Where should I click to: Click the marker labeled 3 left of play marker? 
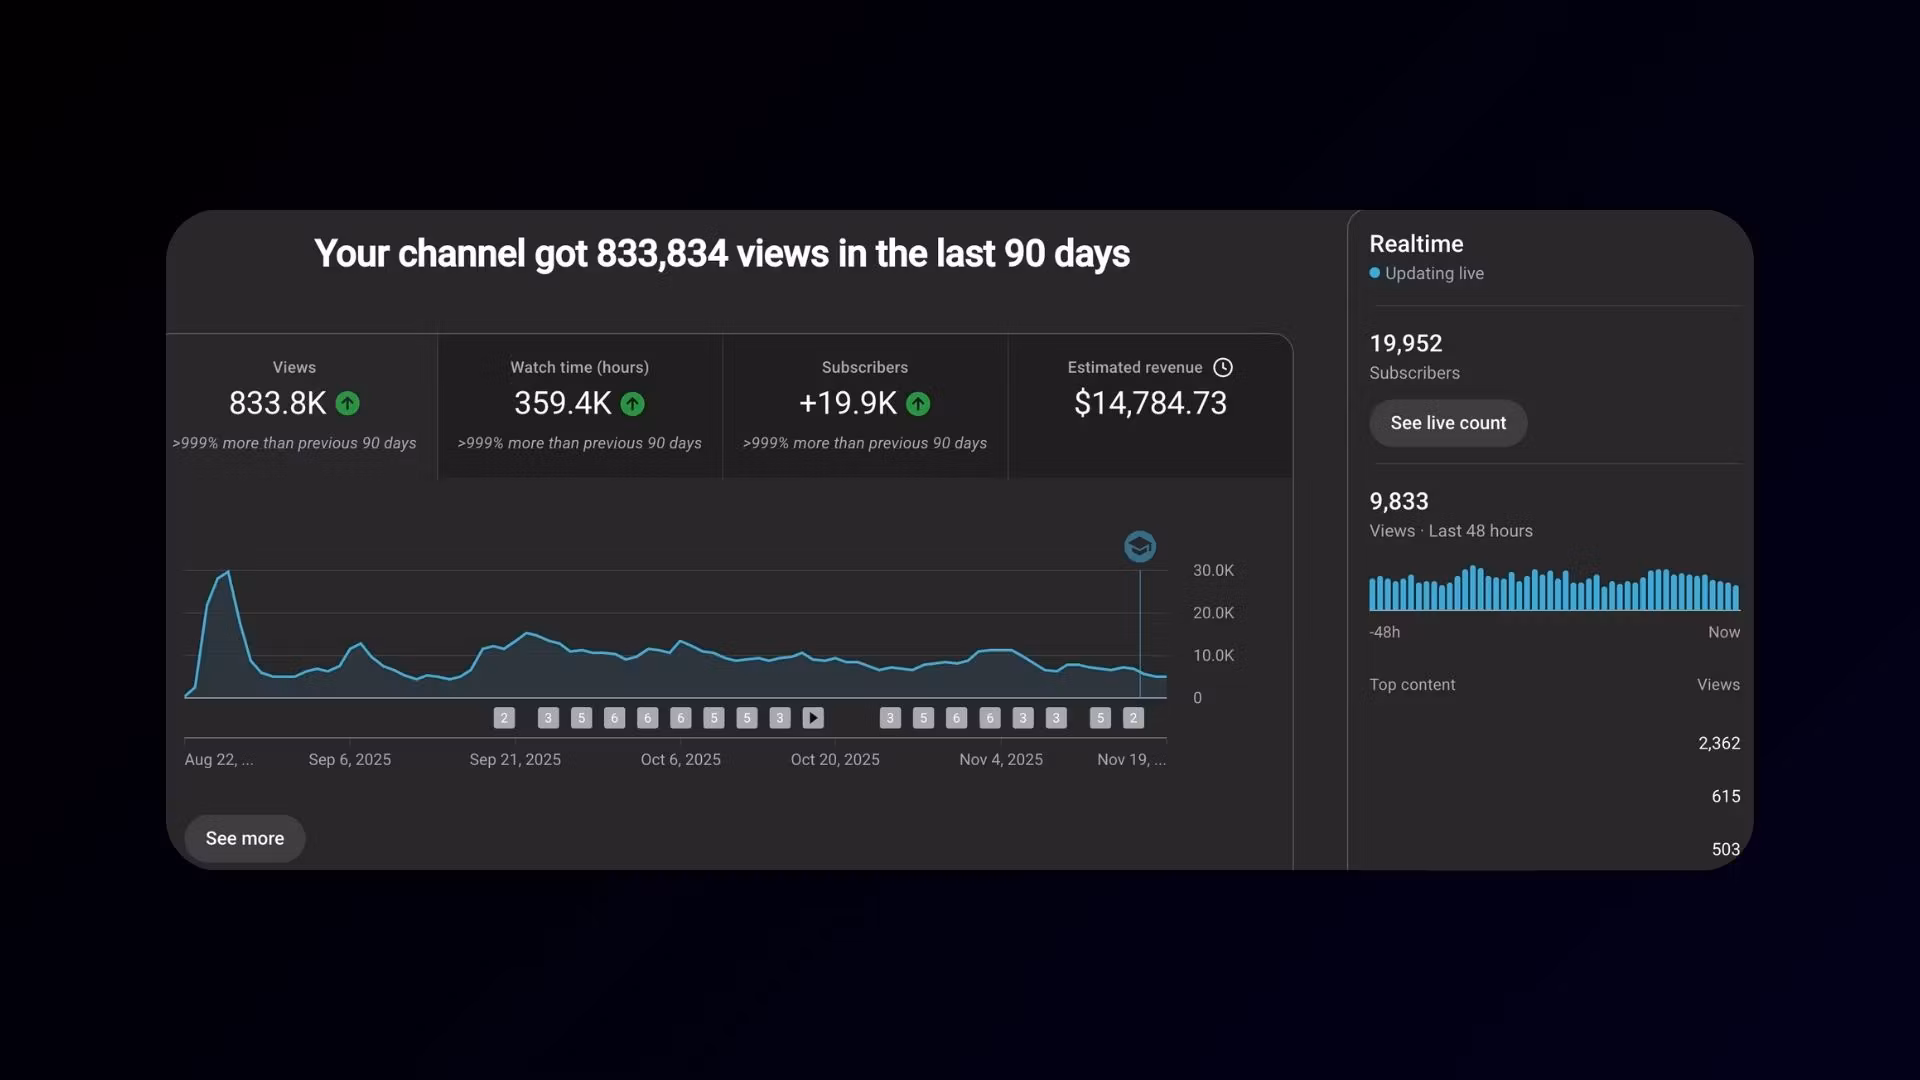point(780,718)
